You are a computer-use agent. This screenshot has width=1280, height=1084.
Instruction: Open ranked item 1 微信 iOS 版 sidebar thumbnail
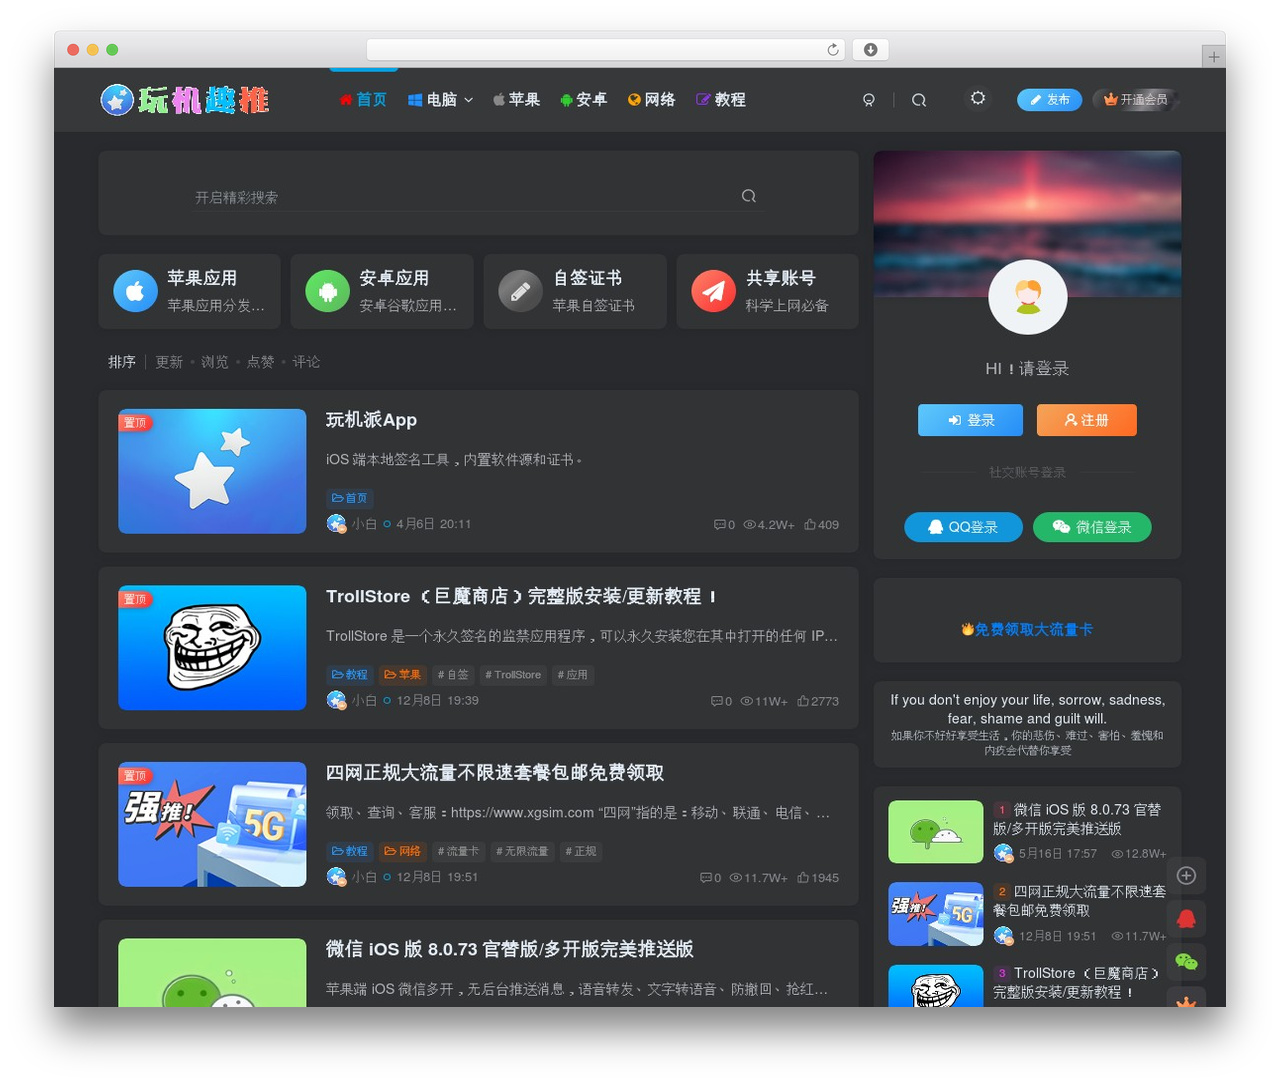coord(936,831)
